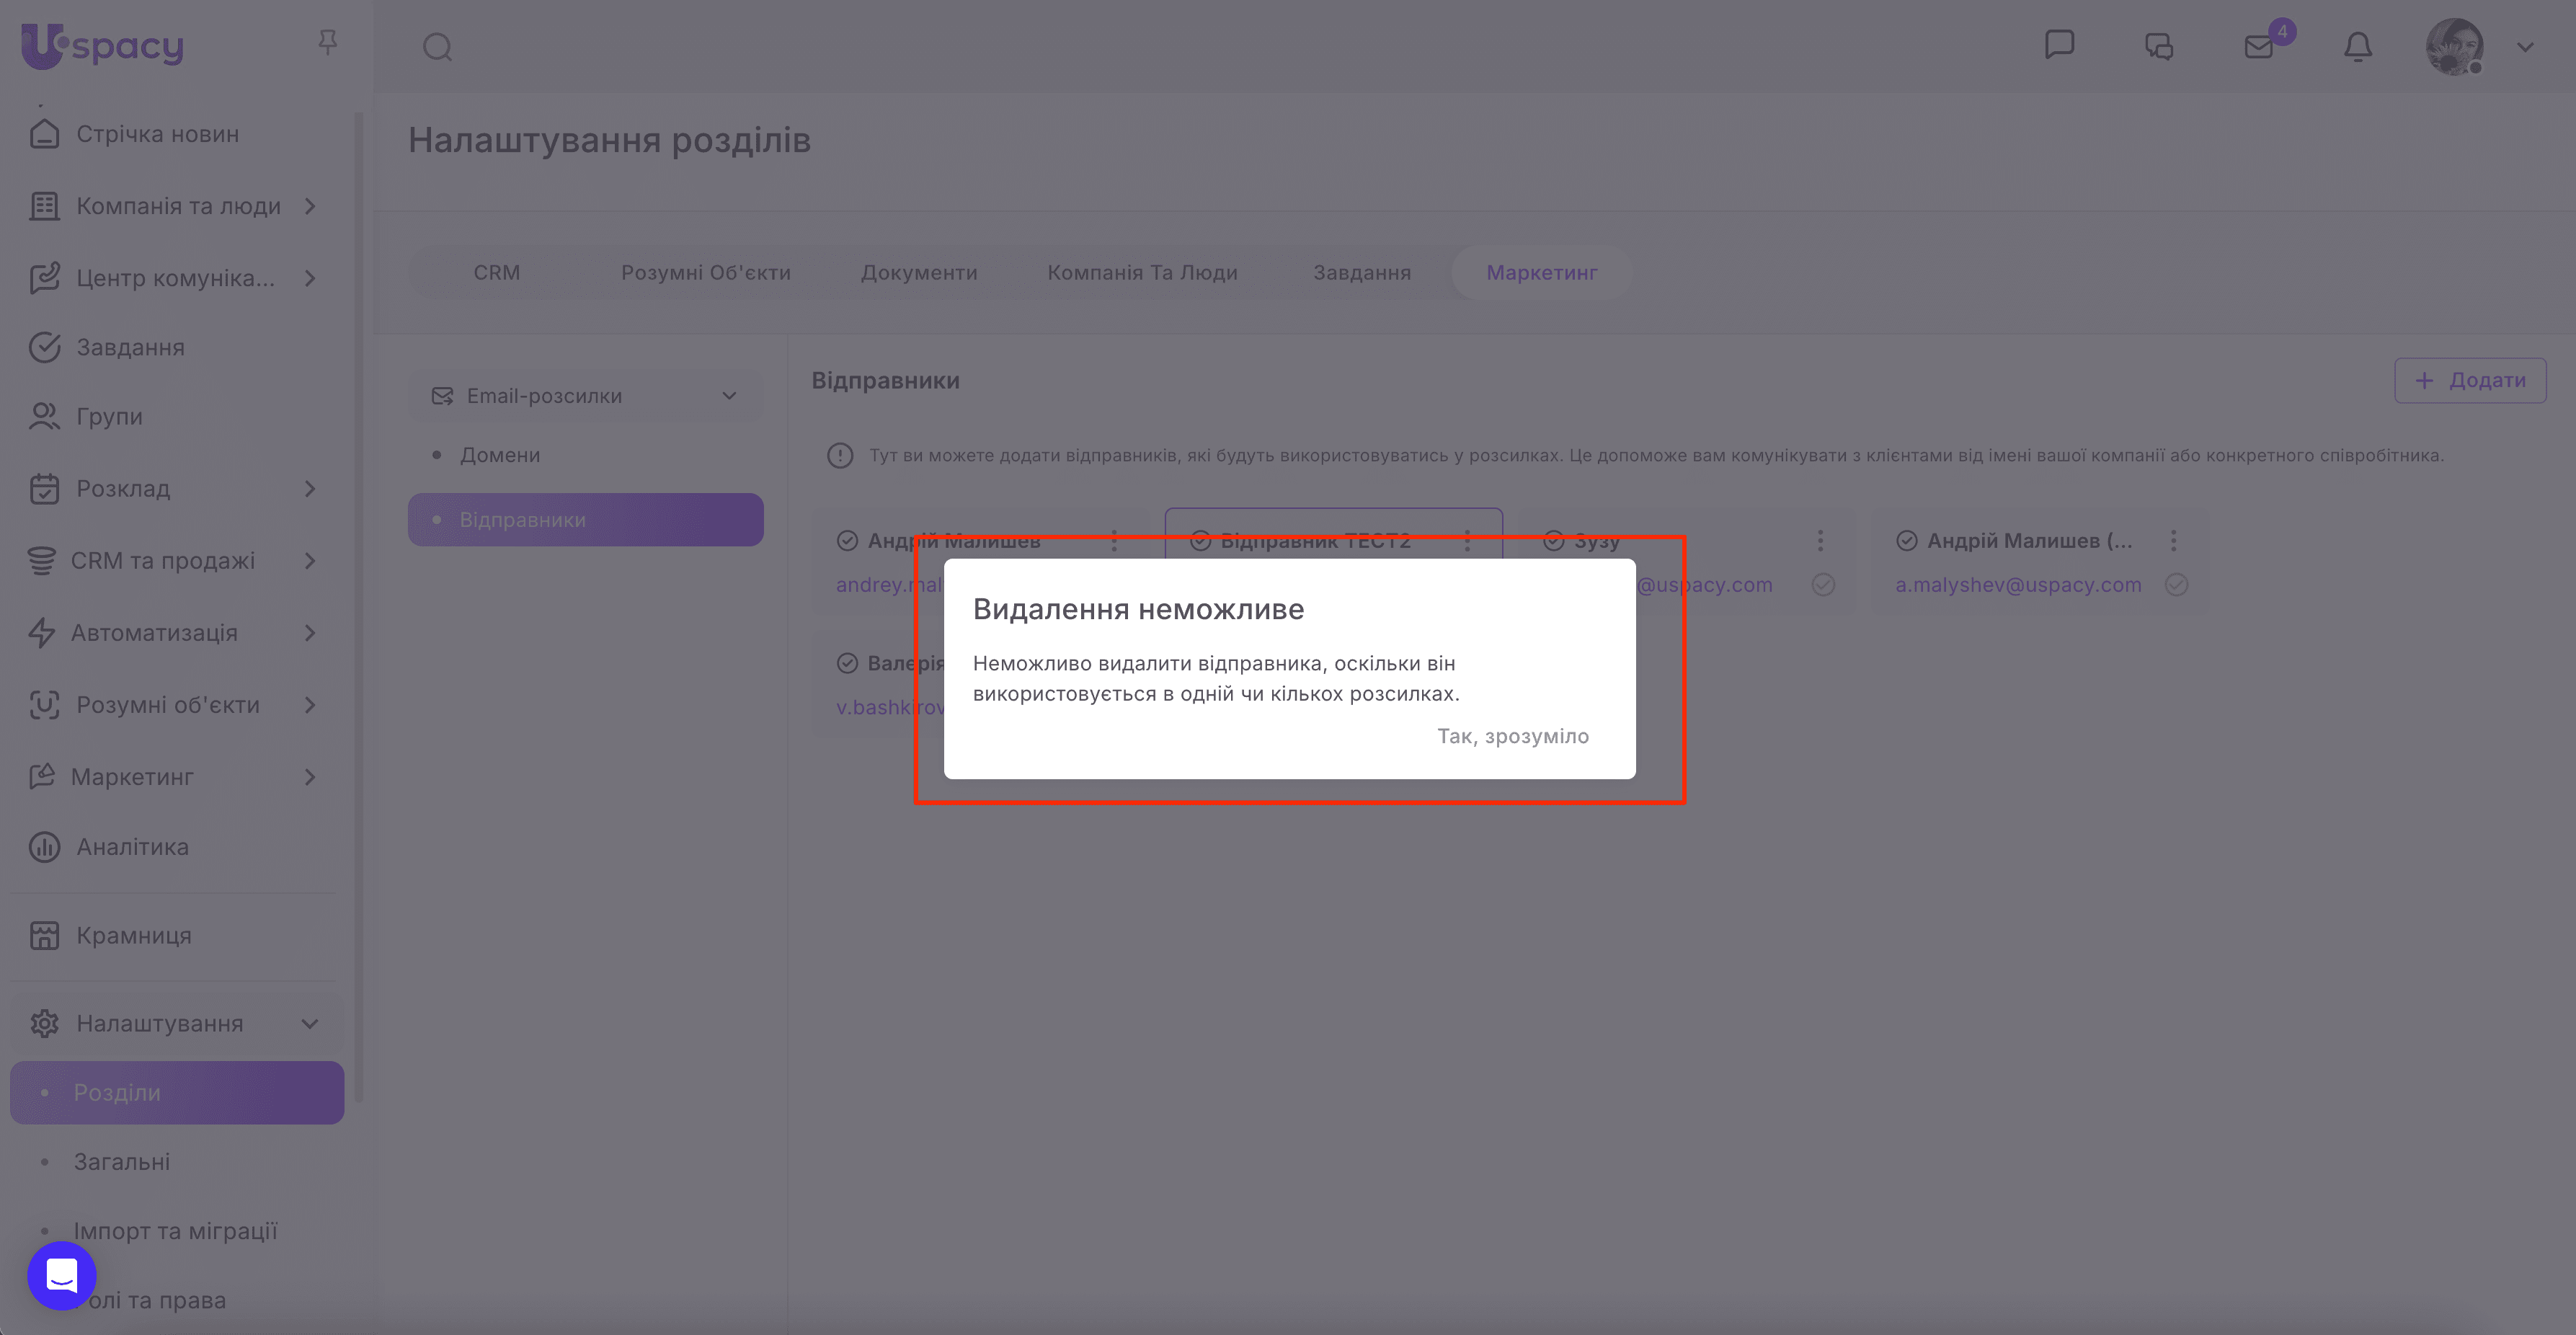This screenshot has width=2576, height=1335.
Task: Open the notifications bell icon
Action: tap(2357, 46)
